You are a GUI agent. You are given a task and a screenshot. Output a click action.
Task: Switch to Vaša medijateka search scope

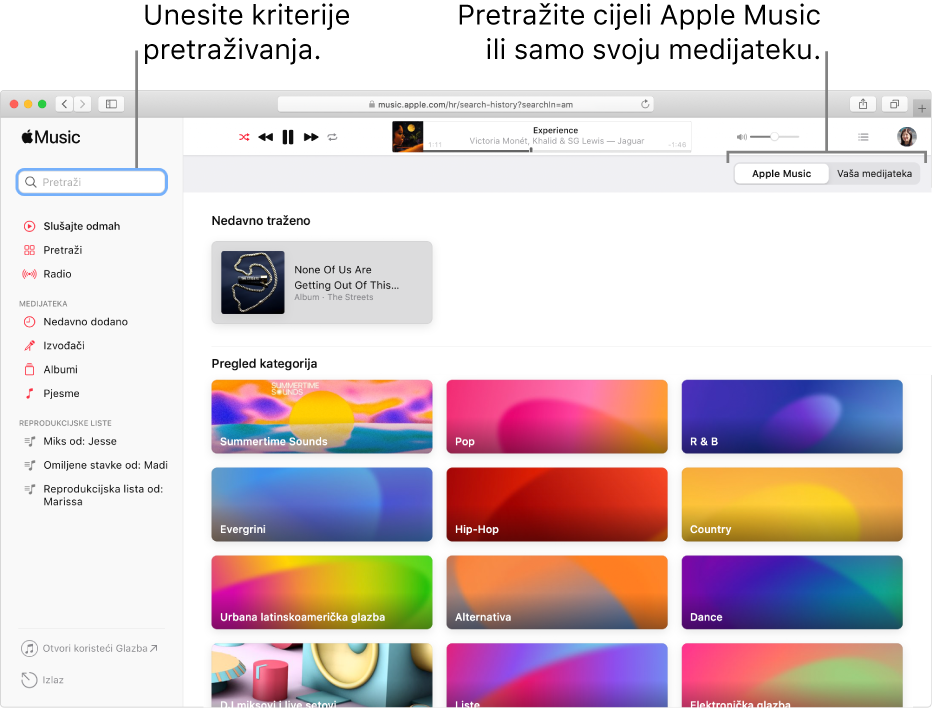click(874, 174)
